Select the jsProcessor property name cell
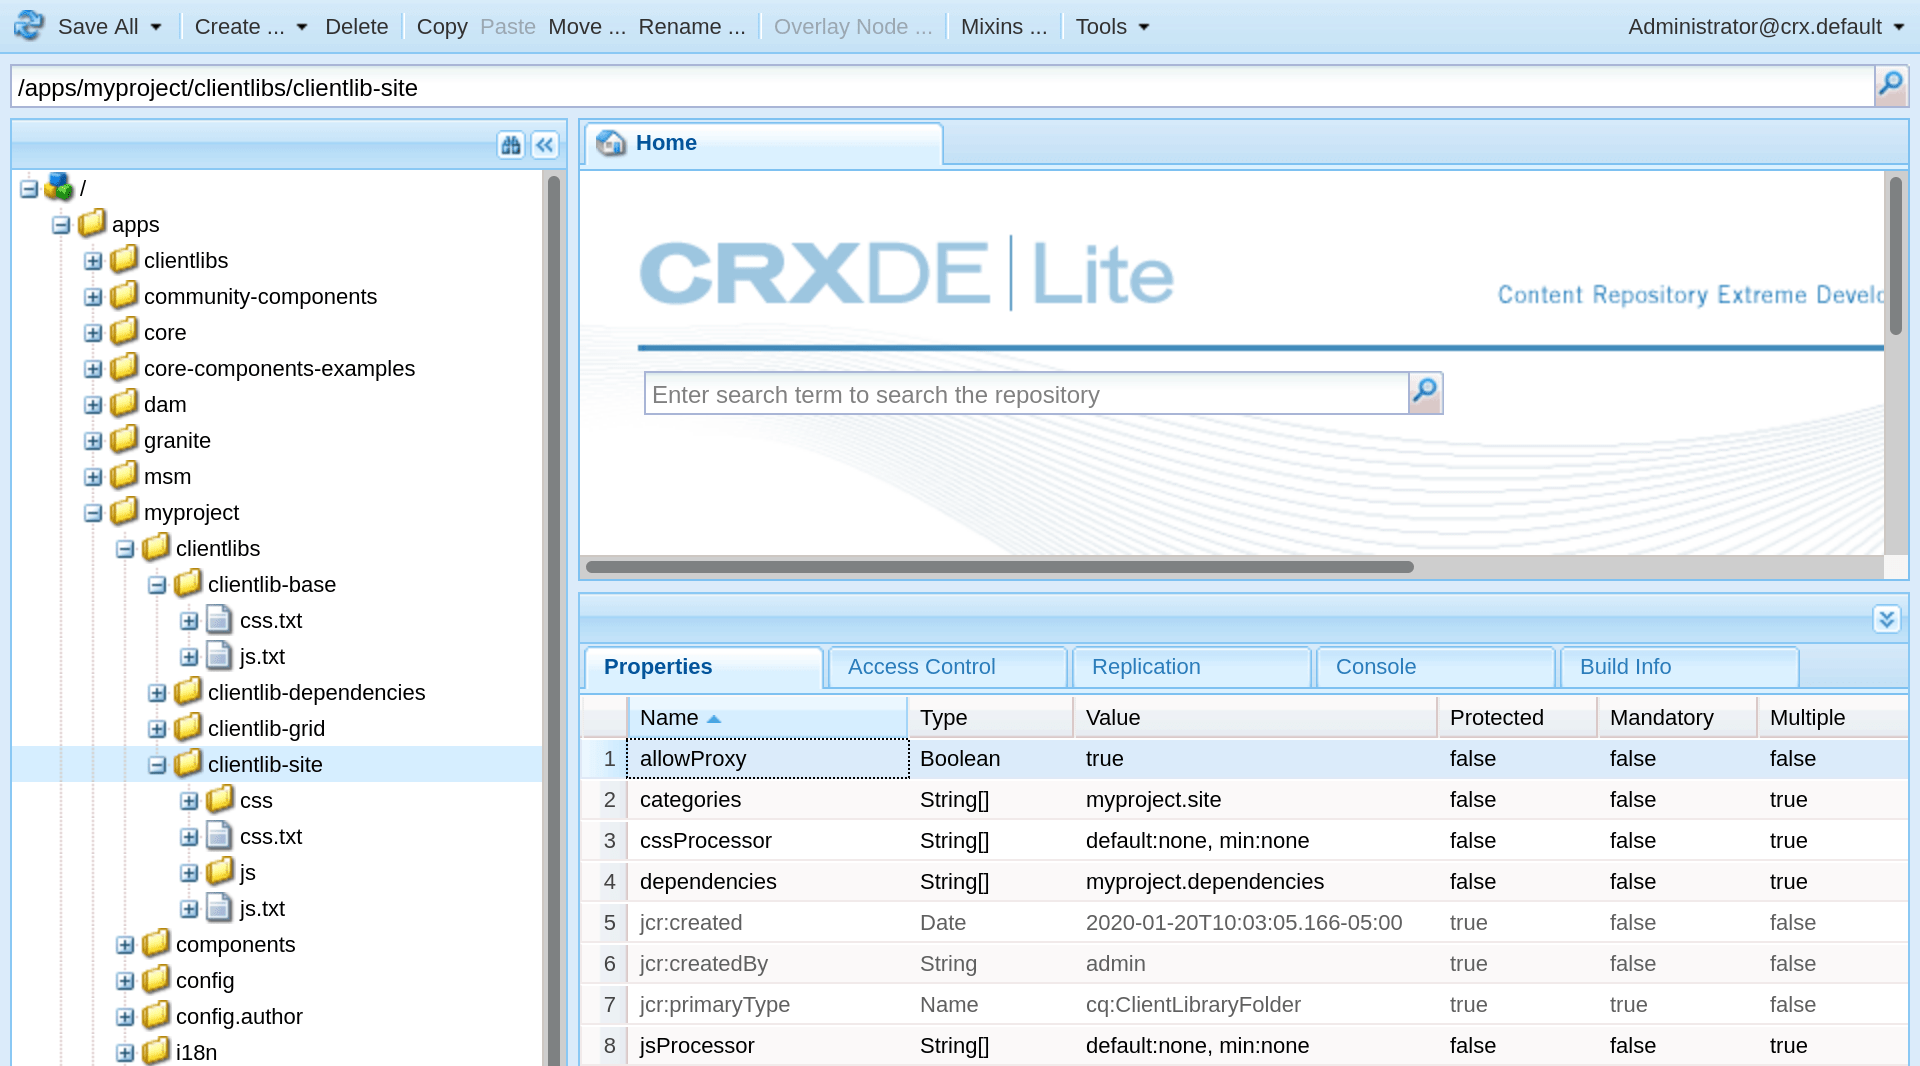The image size is (1920, 1066). tap(767, 1046)
